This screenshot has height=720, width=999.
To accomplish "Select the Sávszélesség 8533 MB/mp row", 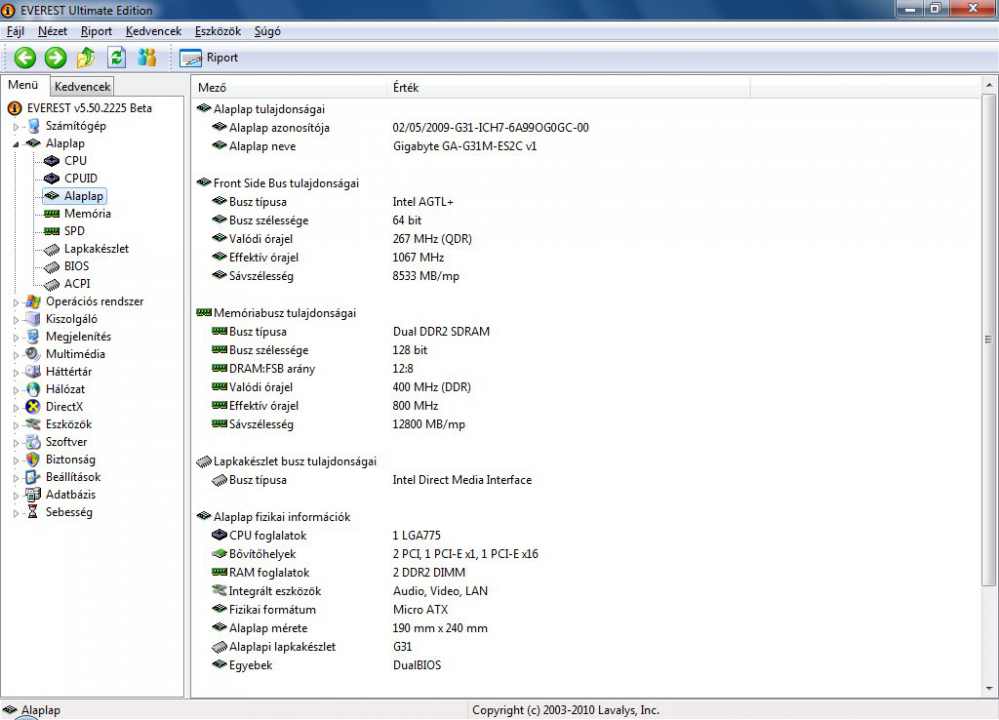I will click(x=336, y=277).
